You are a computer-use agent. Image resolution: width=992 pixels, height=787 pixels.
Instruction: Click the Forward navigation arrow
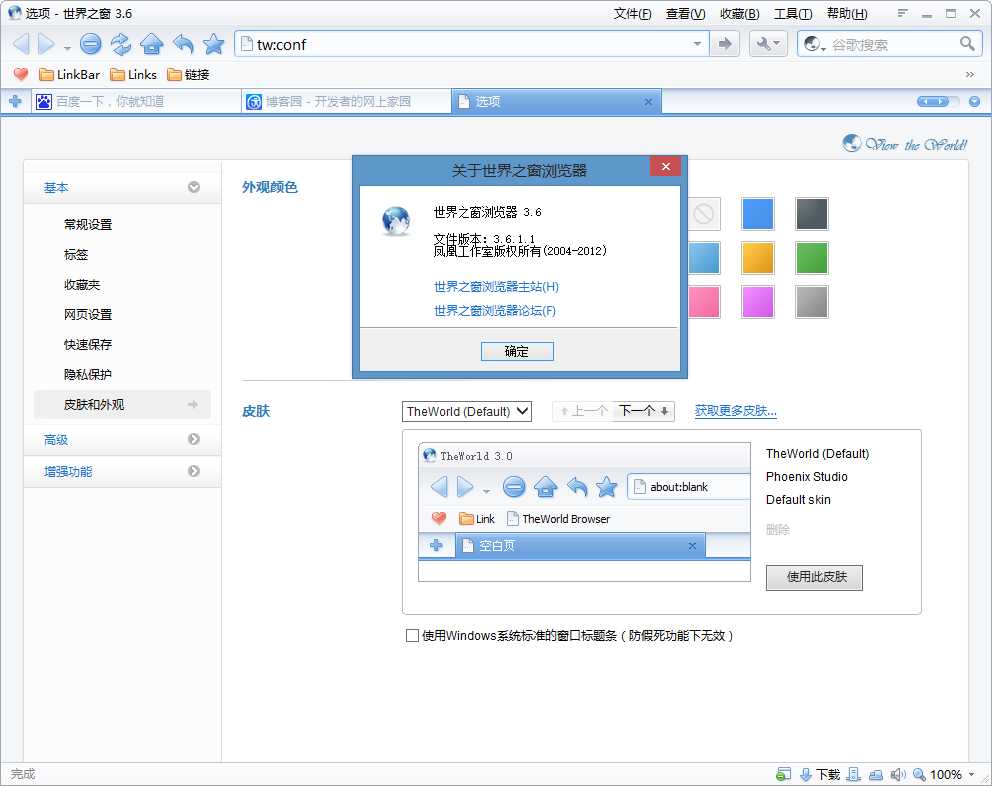[x=46, y=44]
